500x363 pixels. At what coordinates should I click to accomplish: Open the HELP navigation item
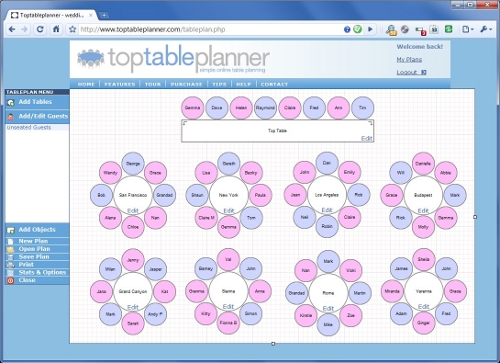click(243, 84)
